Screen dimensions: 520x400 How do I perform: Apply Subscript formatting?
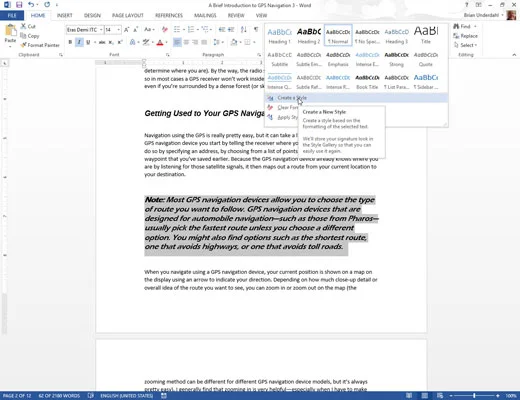tap(111, 42)
